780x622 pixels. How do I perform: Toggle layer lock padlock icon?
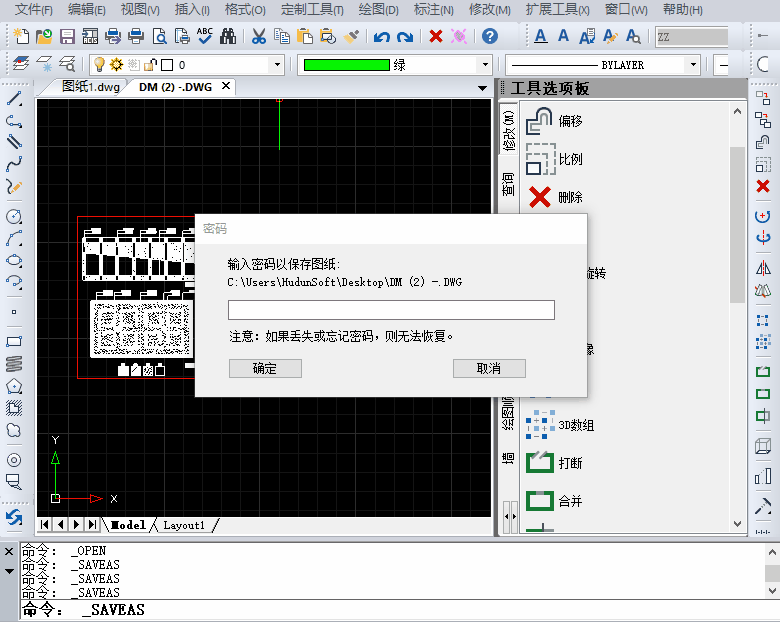tap(150, 65)
